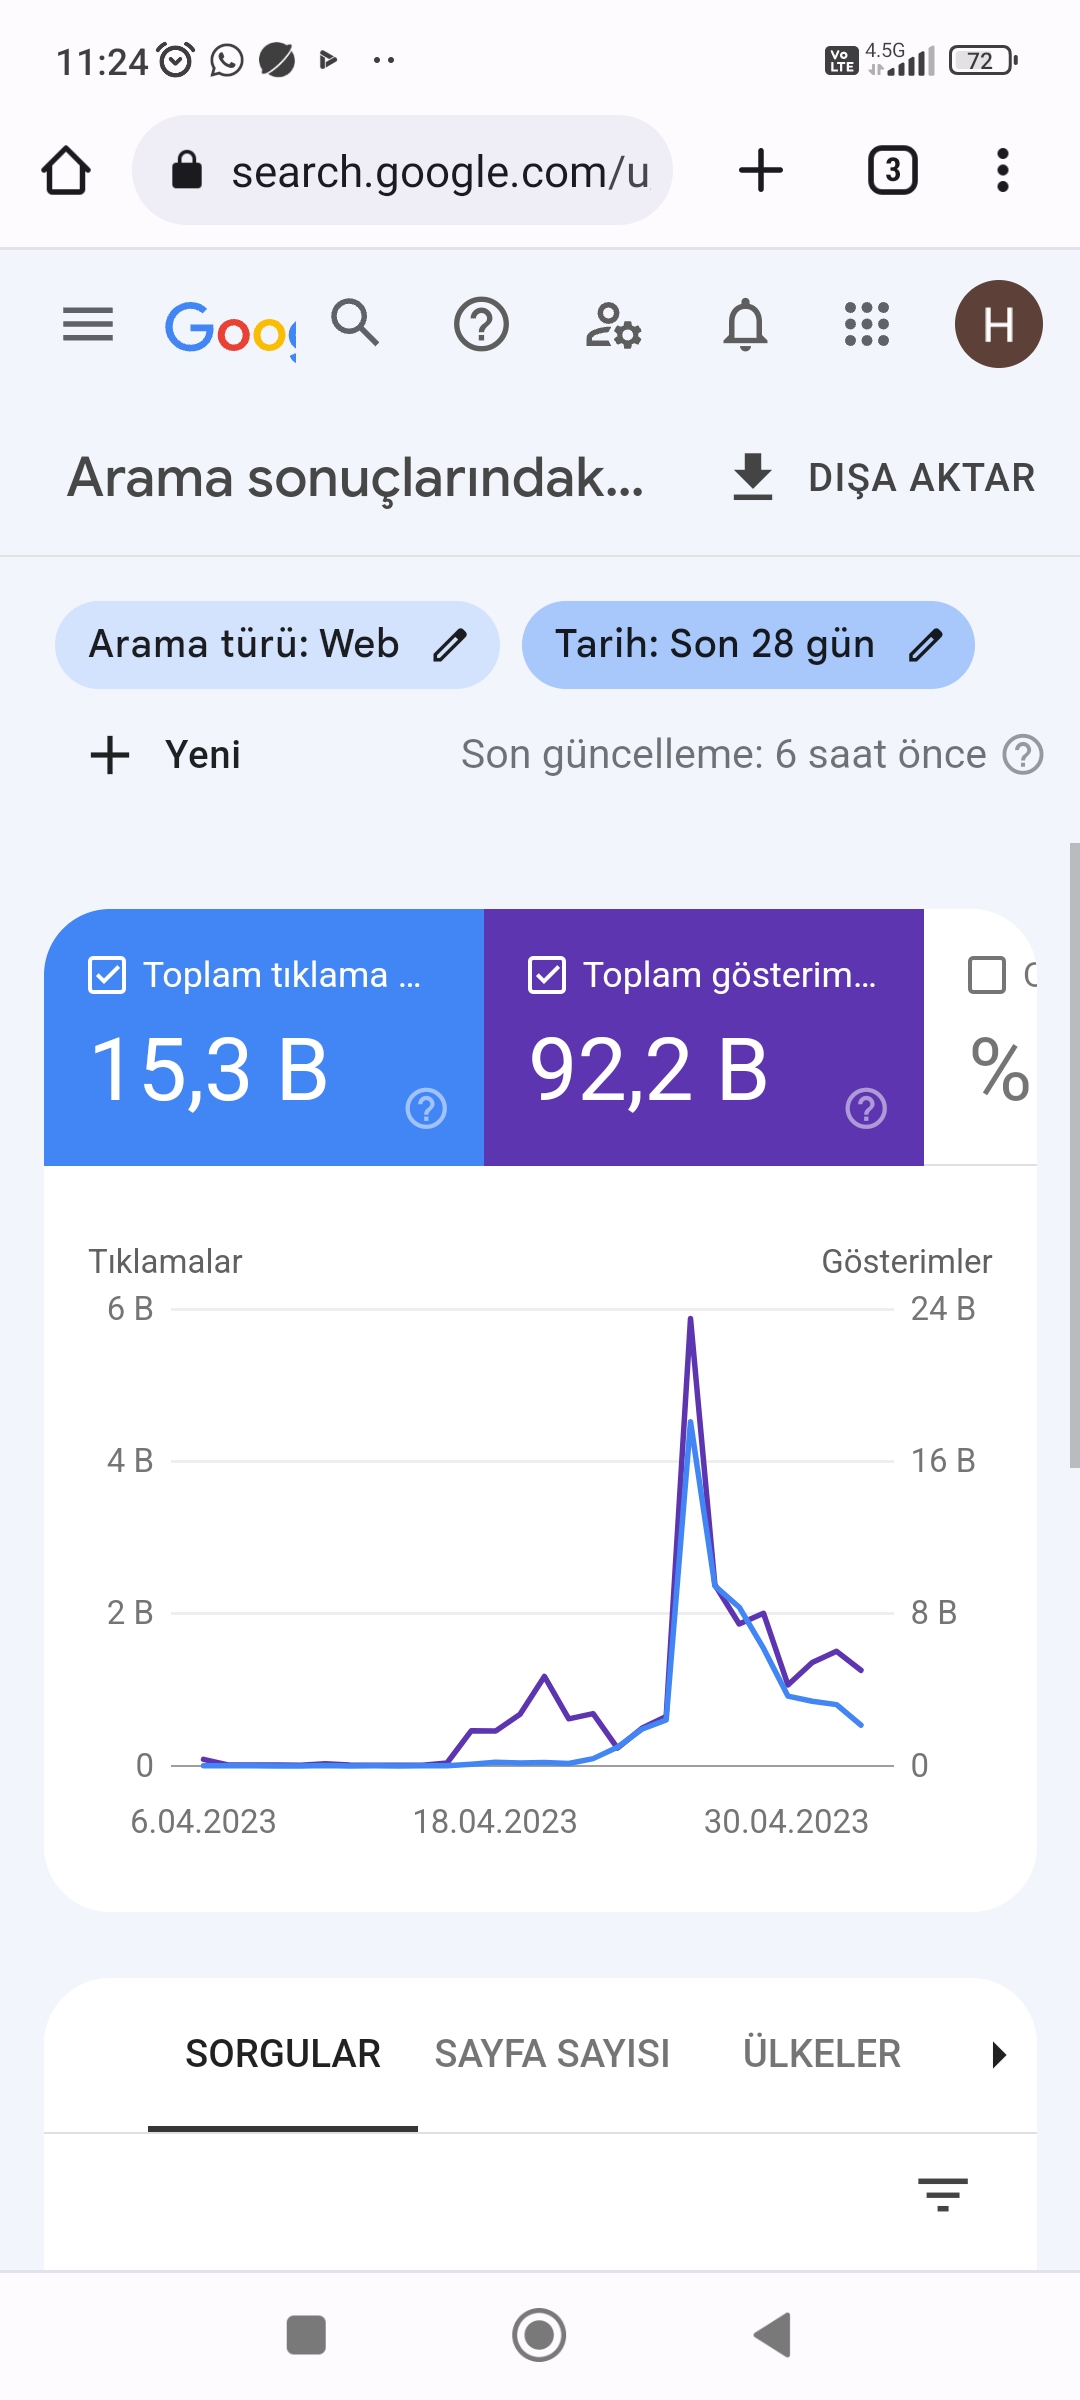Switch to the ÜLKELER tab

(x=822, y=2054)
